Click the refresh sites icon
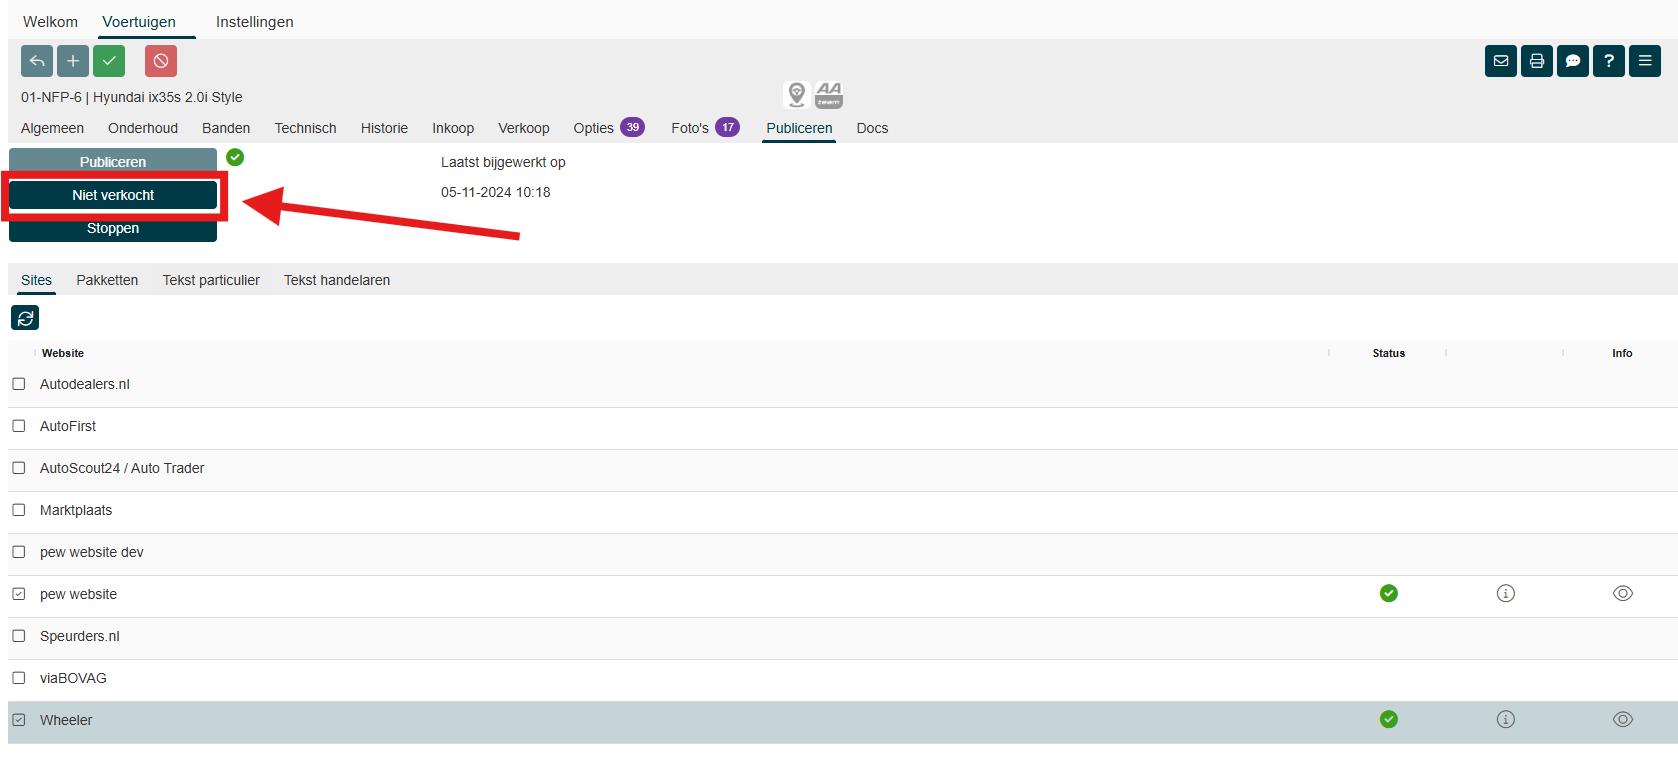1678x776 pixels. [x=25, y=318]
